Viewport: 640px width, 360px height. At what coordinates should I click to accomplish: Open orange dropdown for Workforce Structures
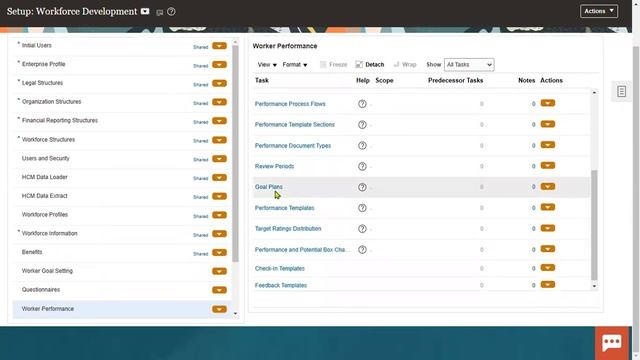[x=219, y=140]
